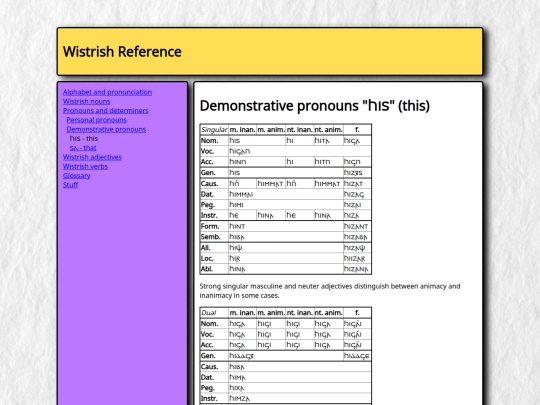Image resolution: width=540 pixels, height=405 pixels.
Task: Click Instr. row label in Dual table
Action: (214, 399)
